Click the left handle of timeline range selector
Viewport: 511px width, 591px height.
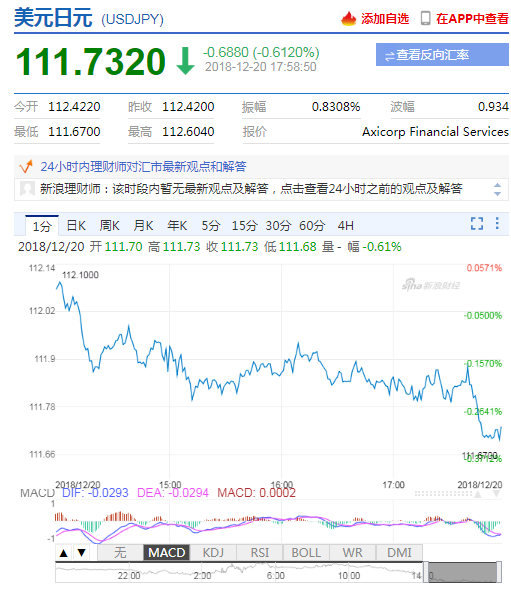(x=426, y=572)
